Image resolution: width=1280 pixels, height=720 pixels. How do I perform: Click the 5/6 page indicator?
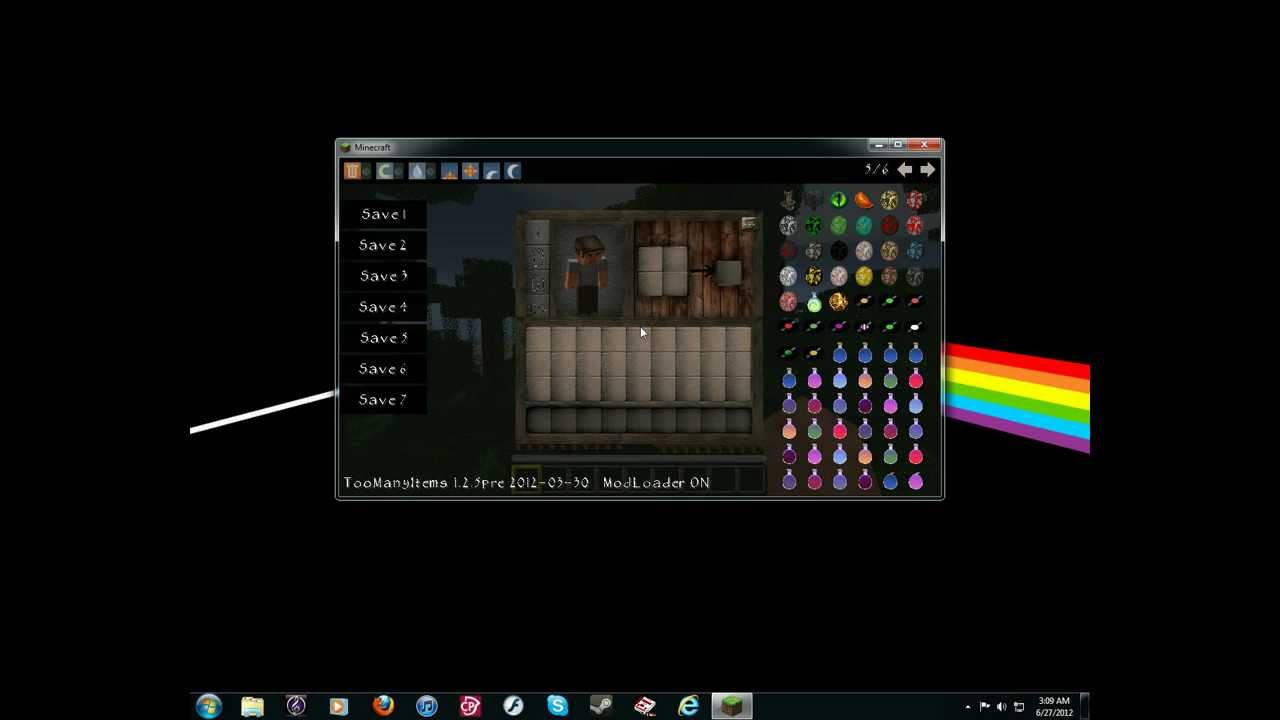(876, 170)
